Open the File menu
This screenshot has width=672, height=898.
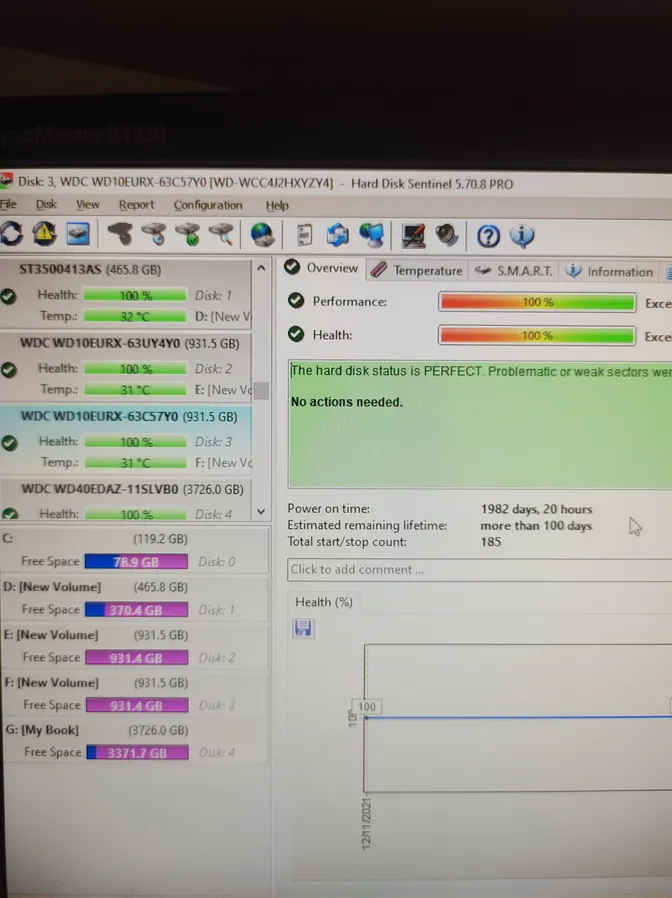8,204
